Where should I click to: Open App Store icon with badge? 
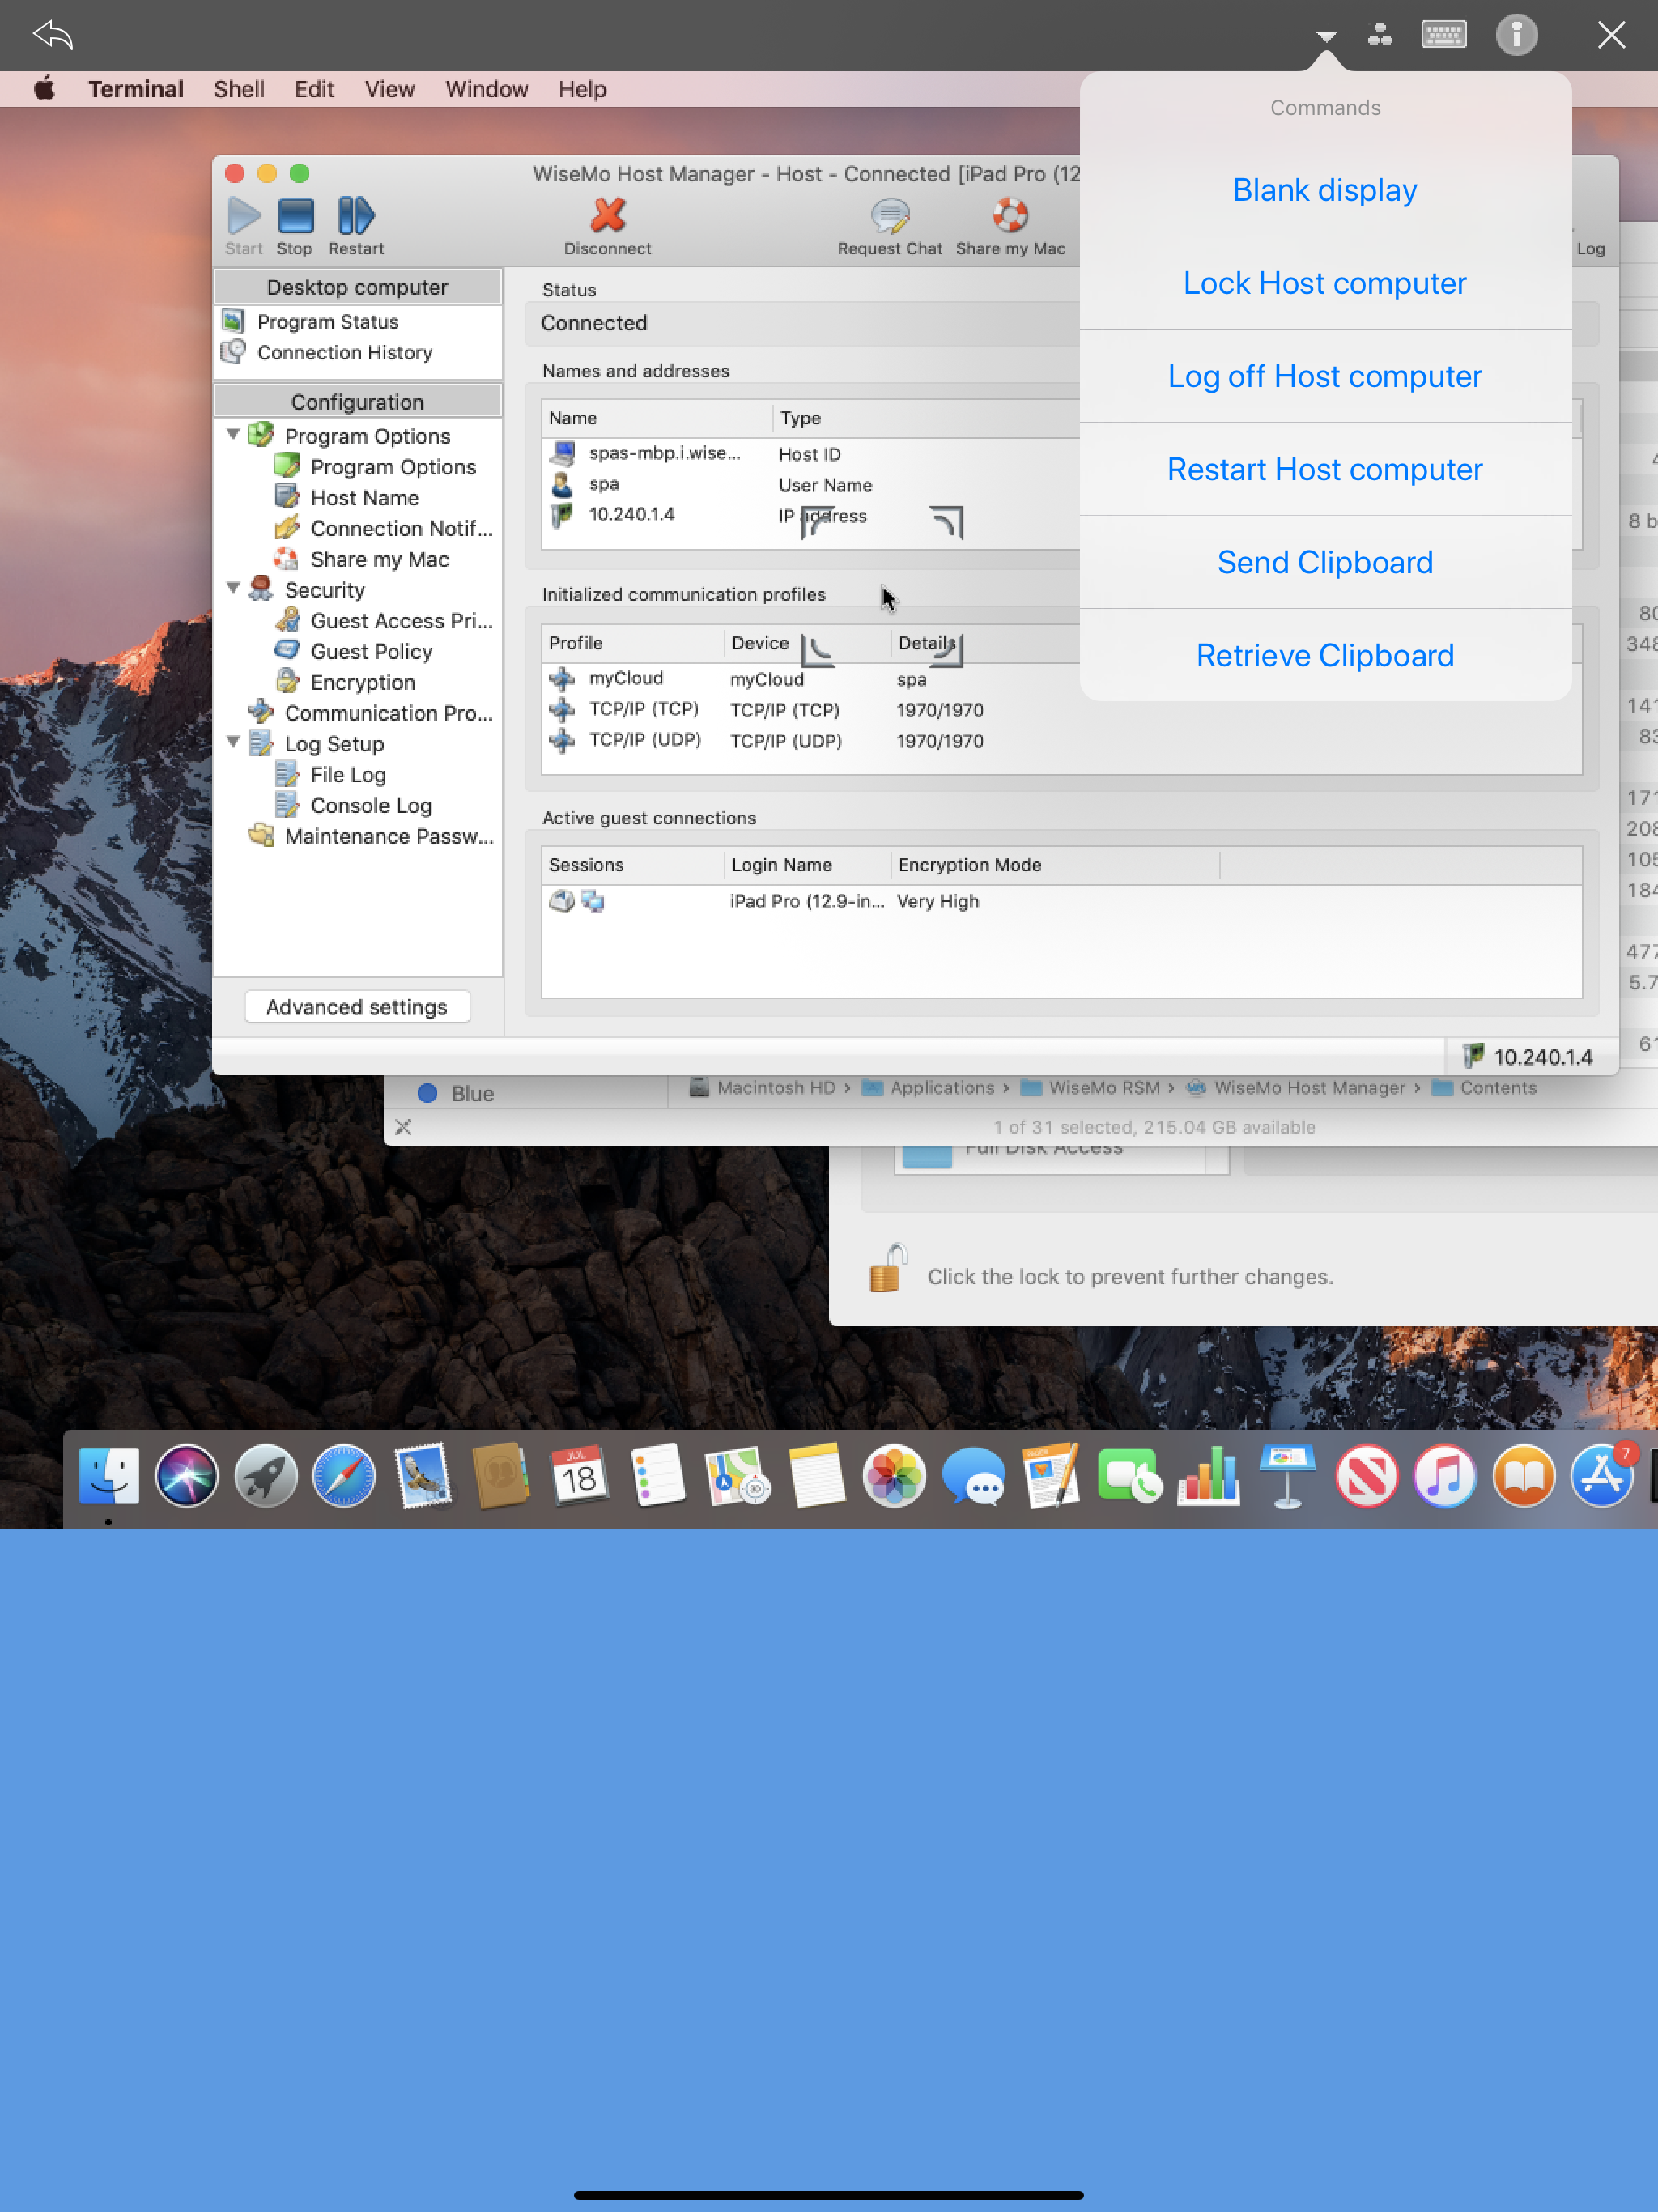1602,1475
